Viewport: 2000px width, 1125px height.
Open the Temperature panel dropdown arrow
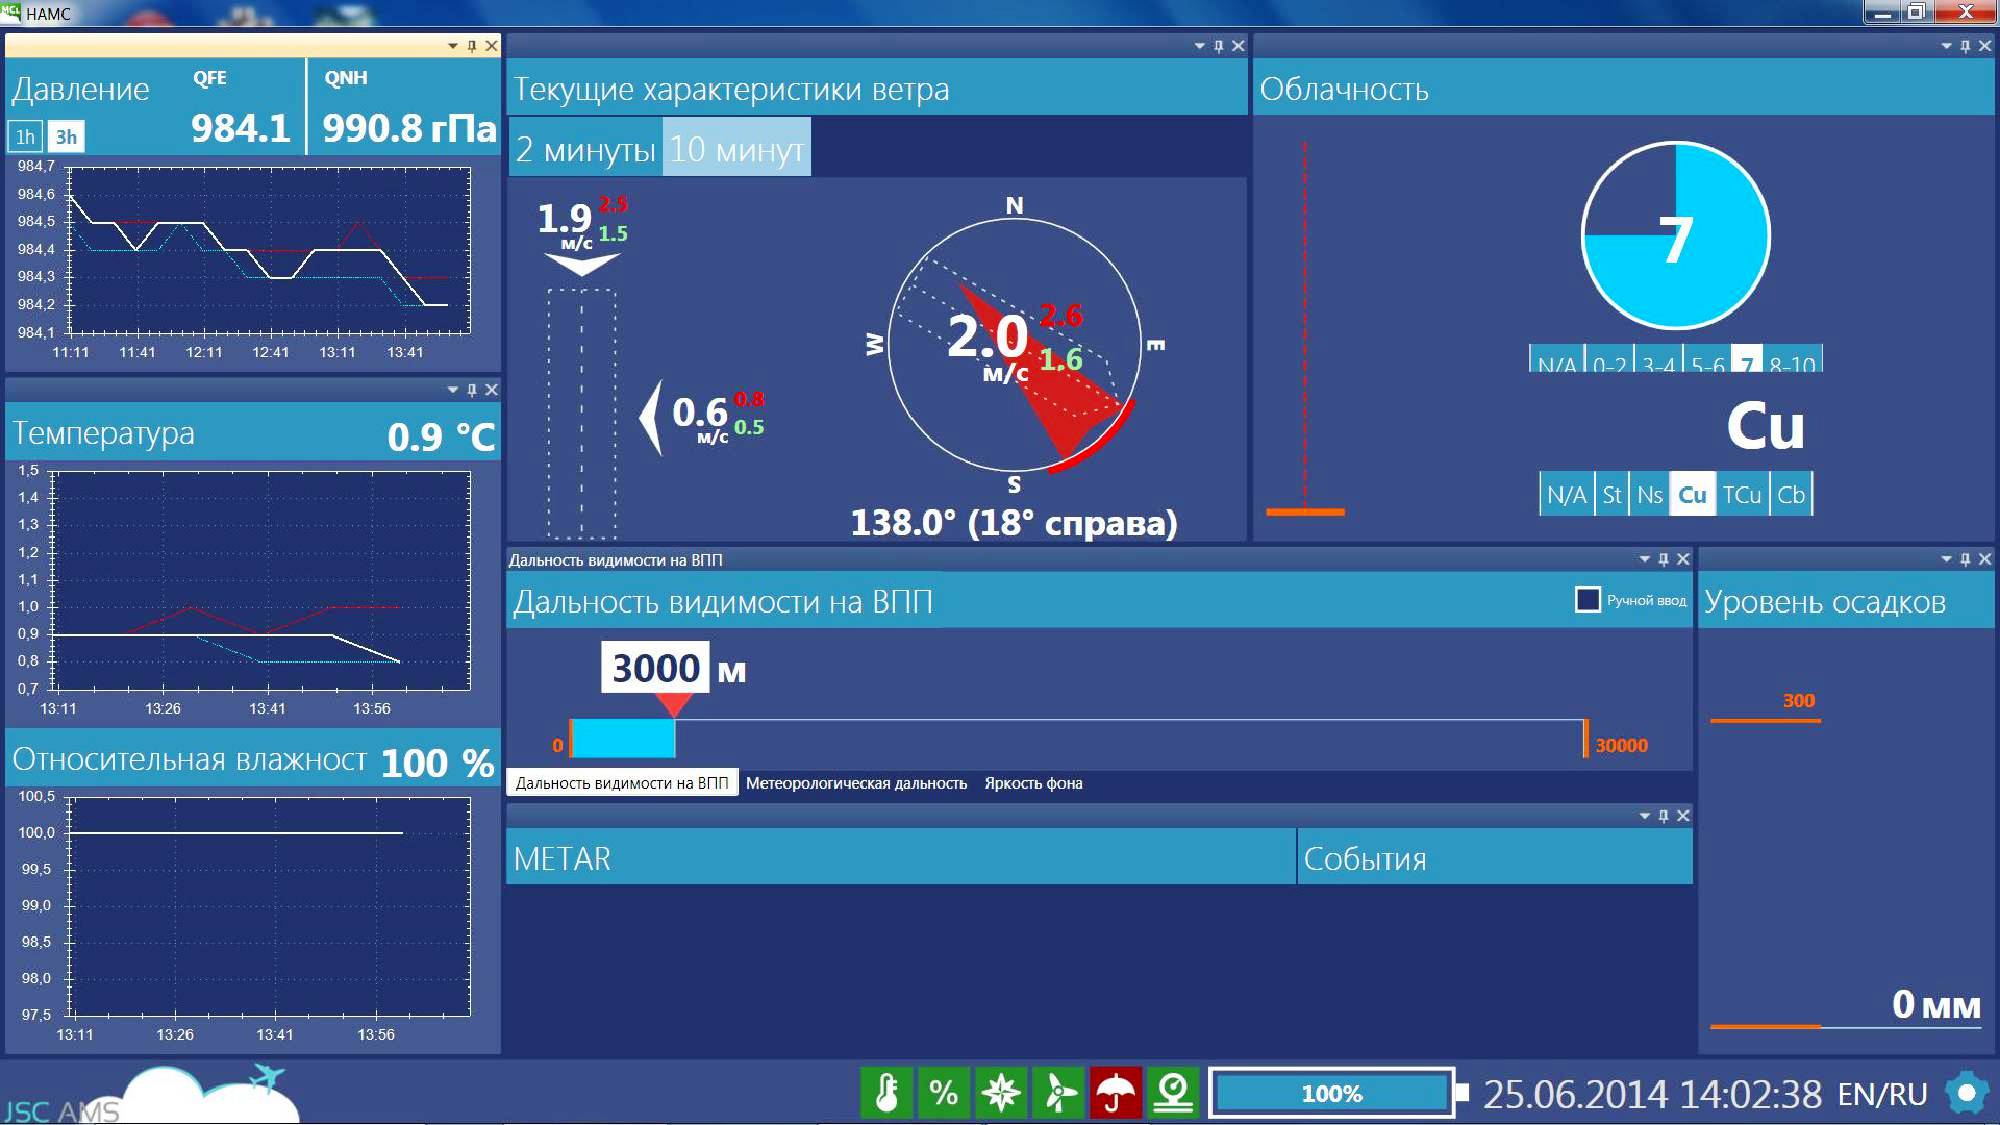(453, 389)
